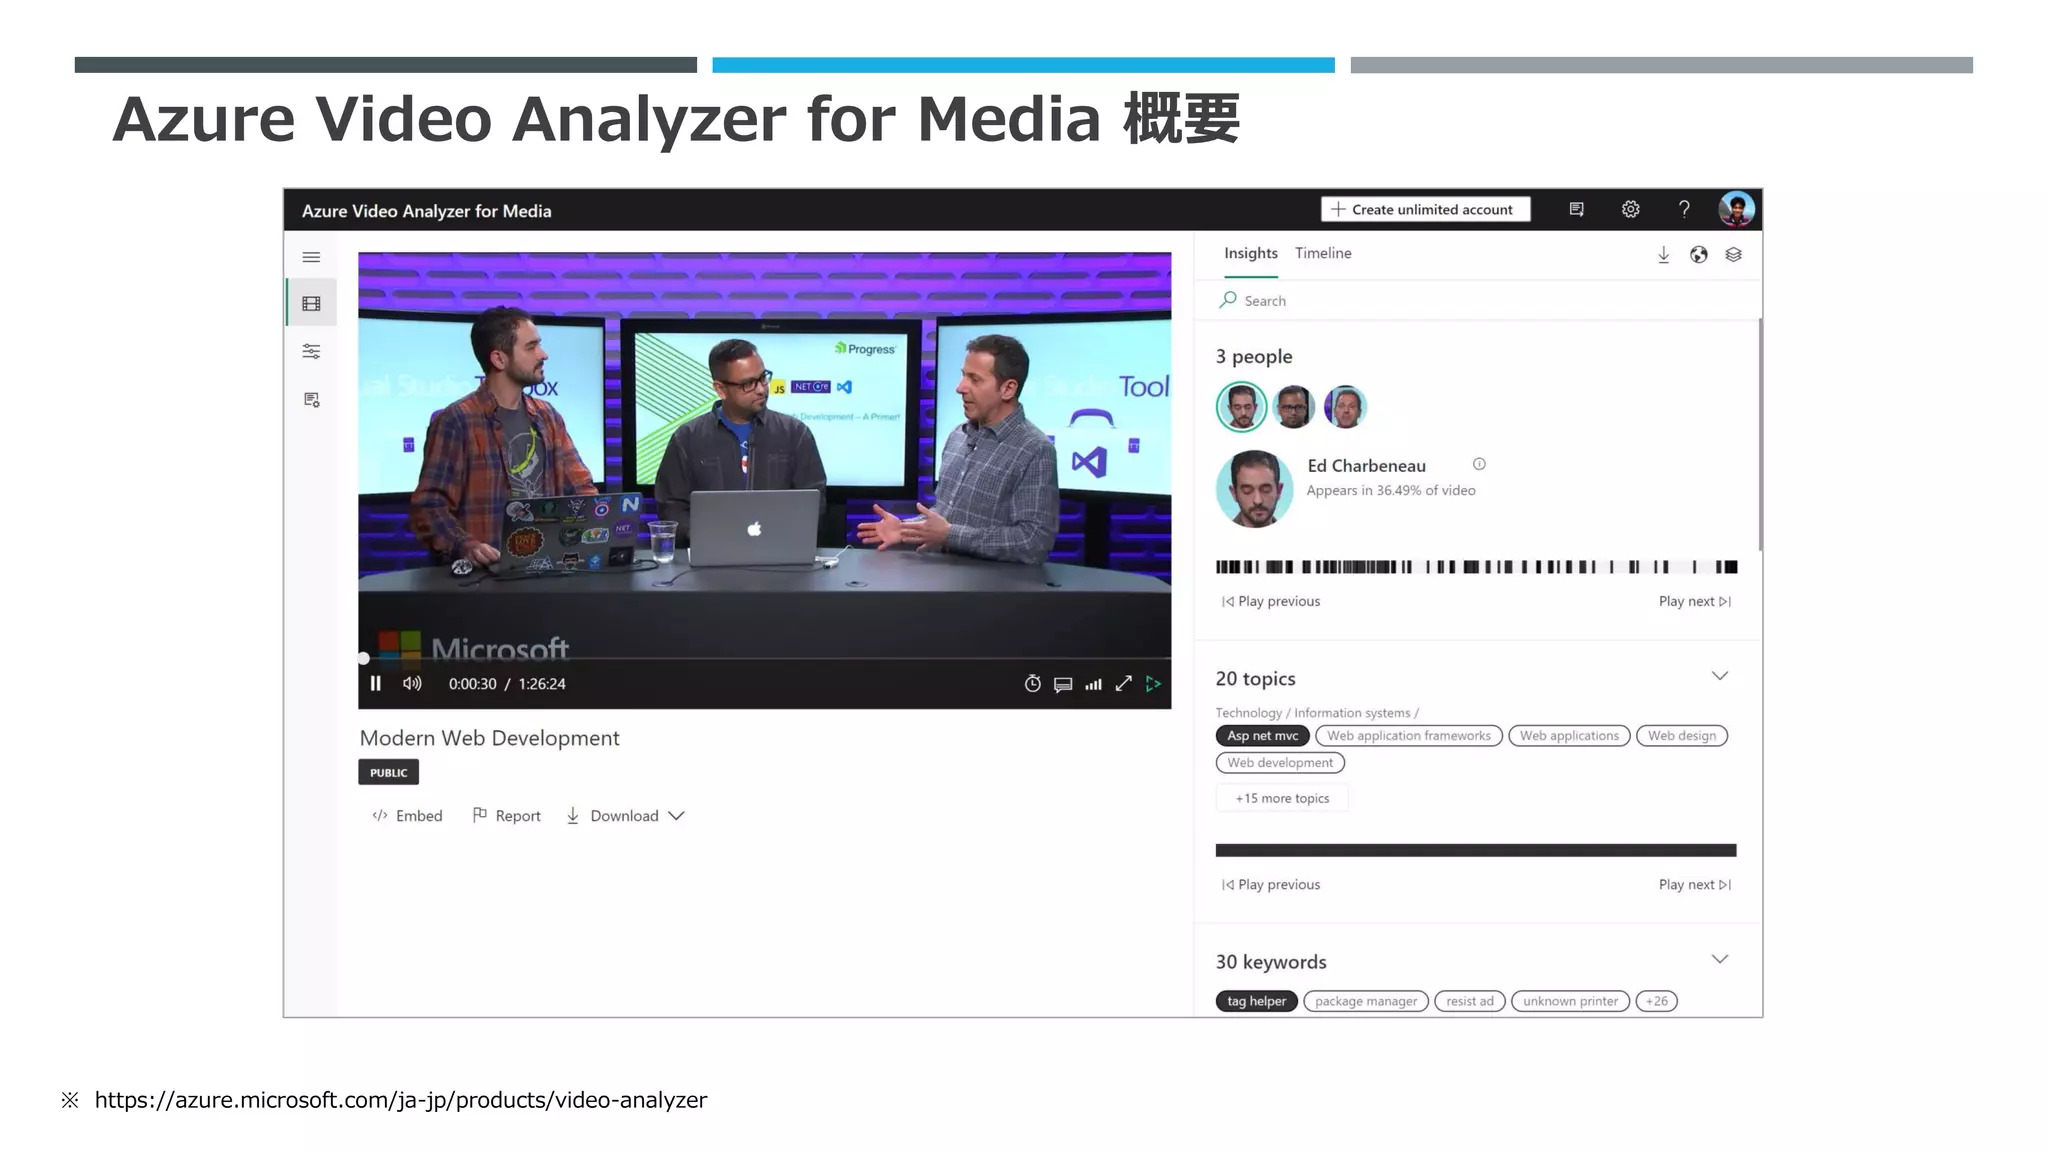Select the unknown printer keyword

[x=1570, y=1001]
